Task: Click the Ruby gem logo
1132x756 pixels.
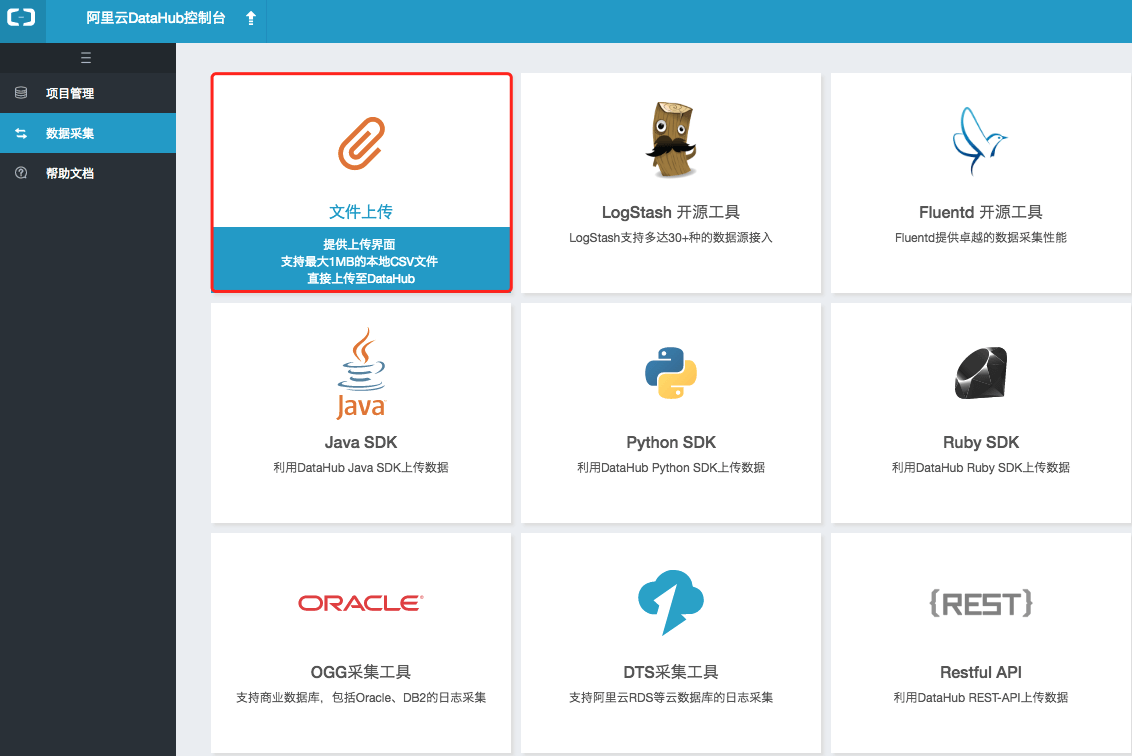Action: (x=981, y=373)
